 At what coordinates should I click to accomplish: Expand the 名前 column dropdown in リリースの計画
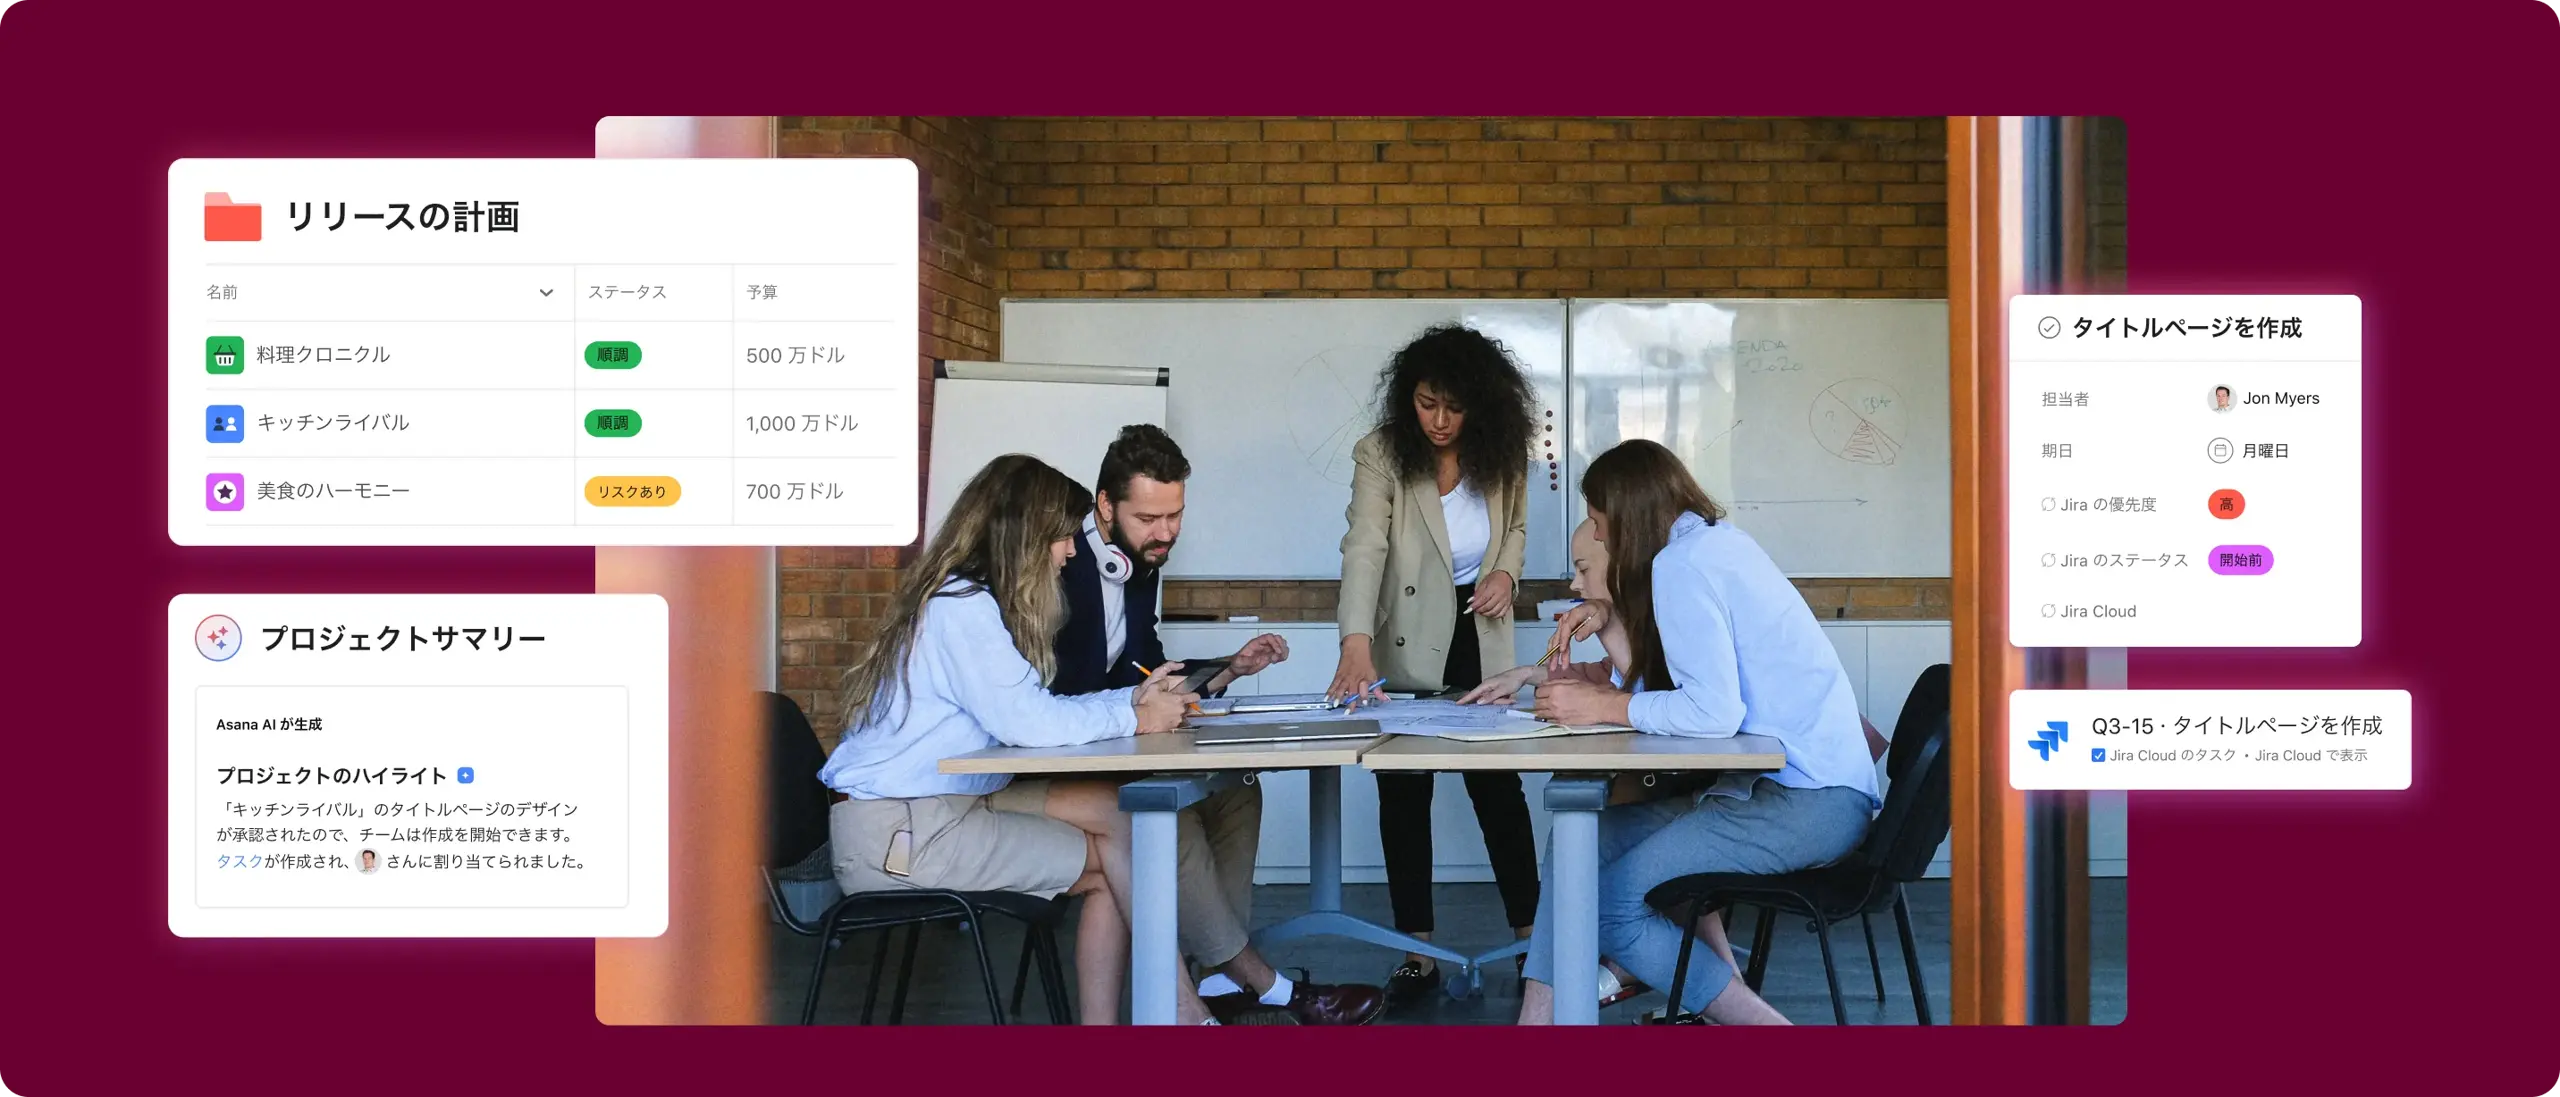[x=545, y=292]
